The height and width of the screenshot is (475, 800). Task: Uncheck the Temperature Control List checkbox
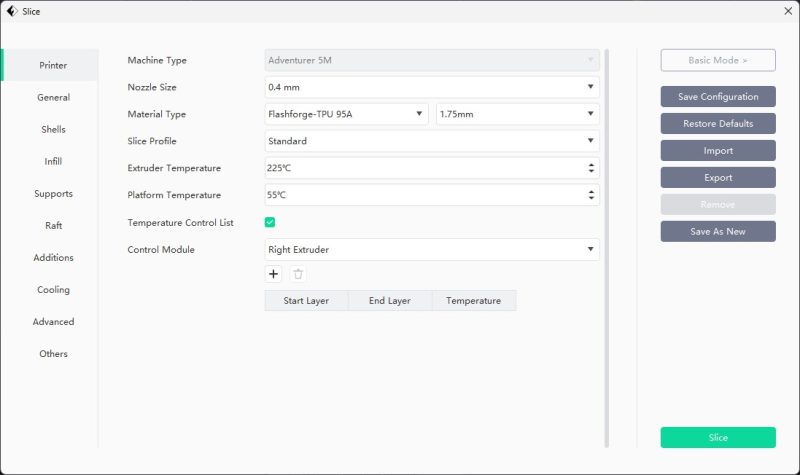[270, 222]
